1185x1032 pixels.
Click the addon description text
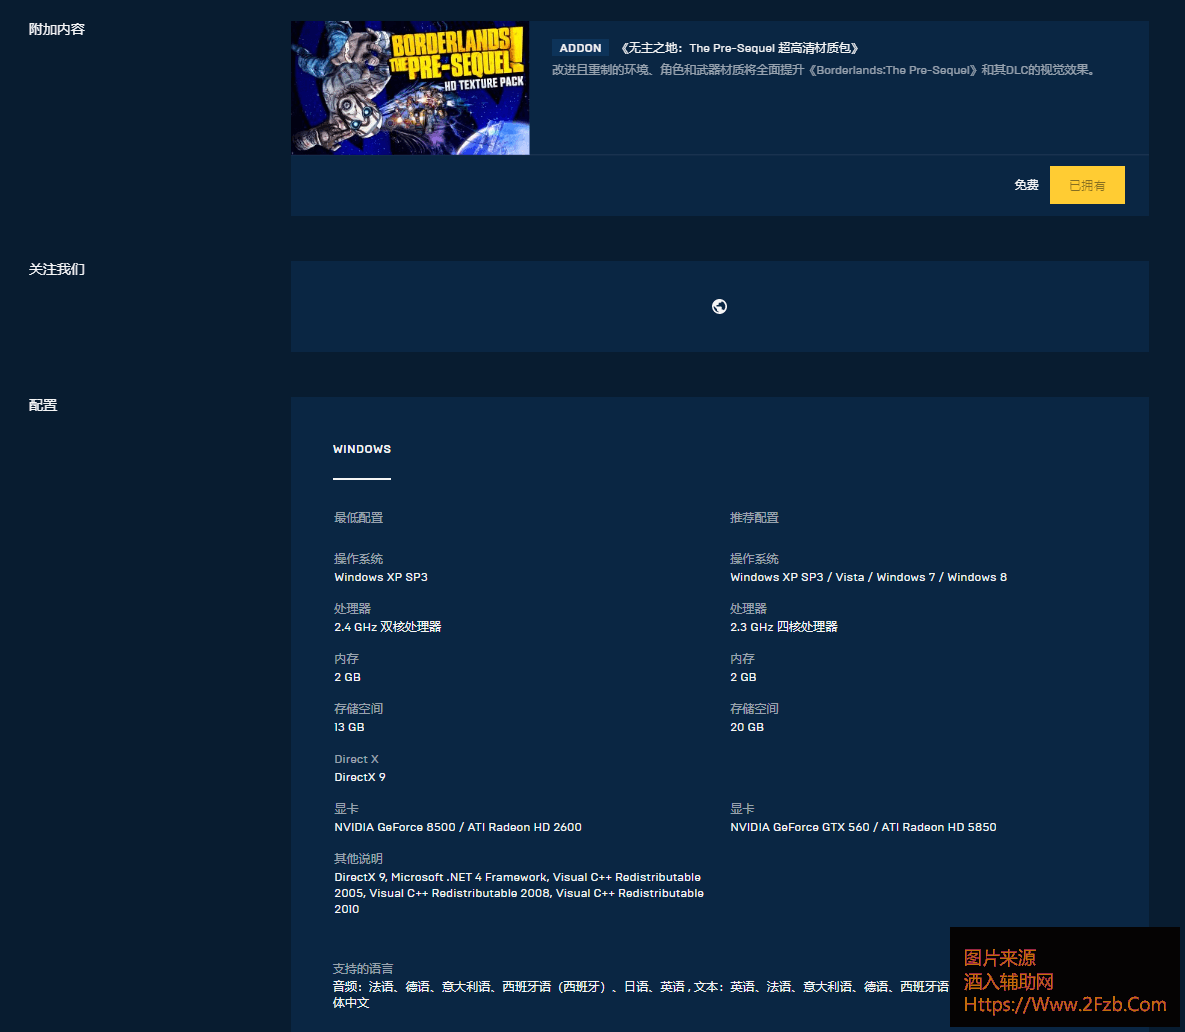825,70
